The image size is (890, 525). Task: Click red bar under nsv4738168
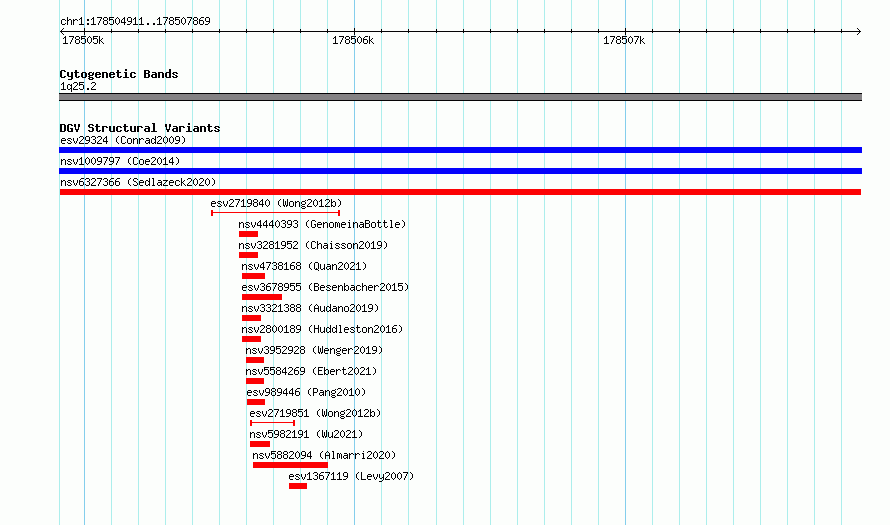point(253,276)
